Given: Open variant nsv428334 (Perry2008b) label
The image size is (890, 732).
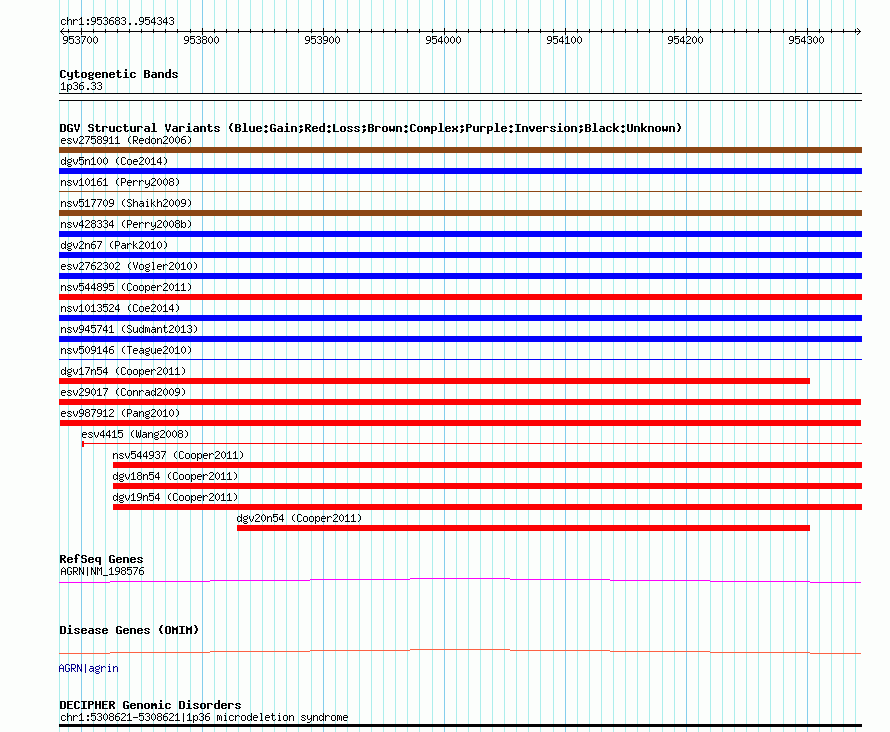Looking at the screenshot, I should coord(126,224).
